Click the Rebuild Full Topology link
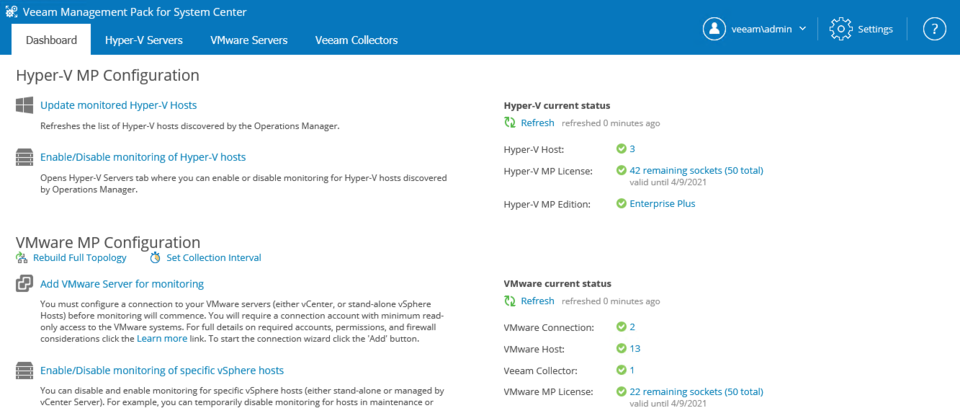The image size is (960, 408). [80, 258]
